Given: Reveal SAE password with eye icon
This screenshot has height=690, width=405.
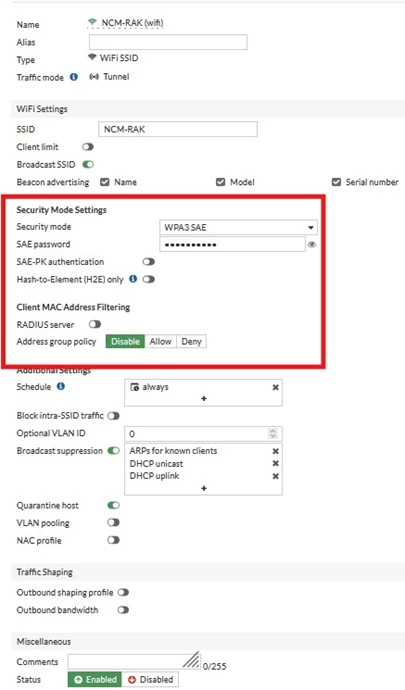Looking at the screenshot, I should tap(312, 245).
